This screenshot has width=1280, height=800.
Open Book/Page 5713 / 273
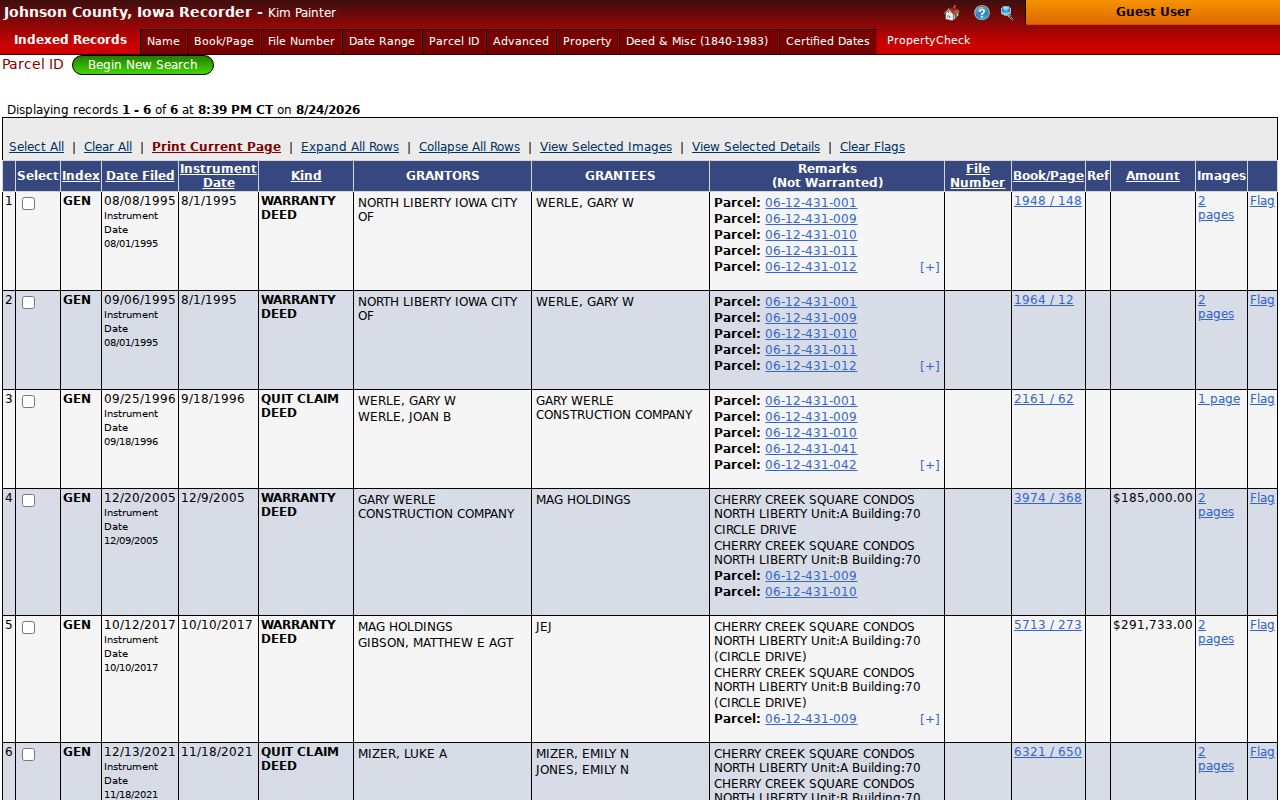click(1048, 625)
